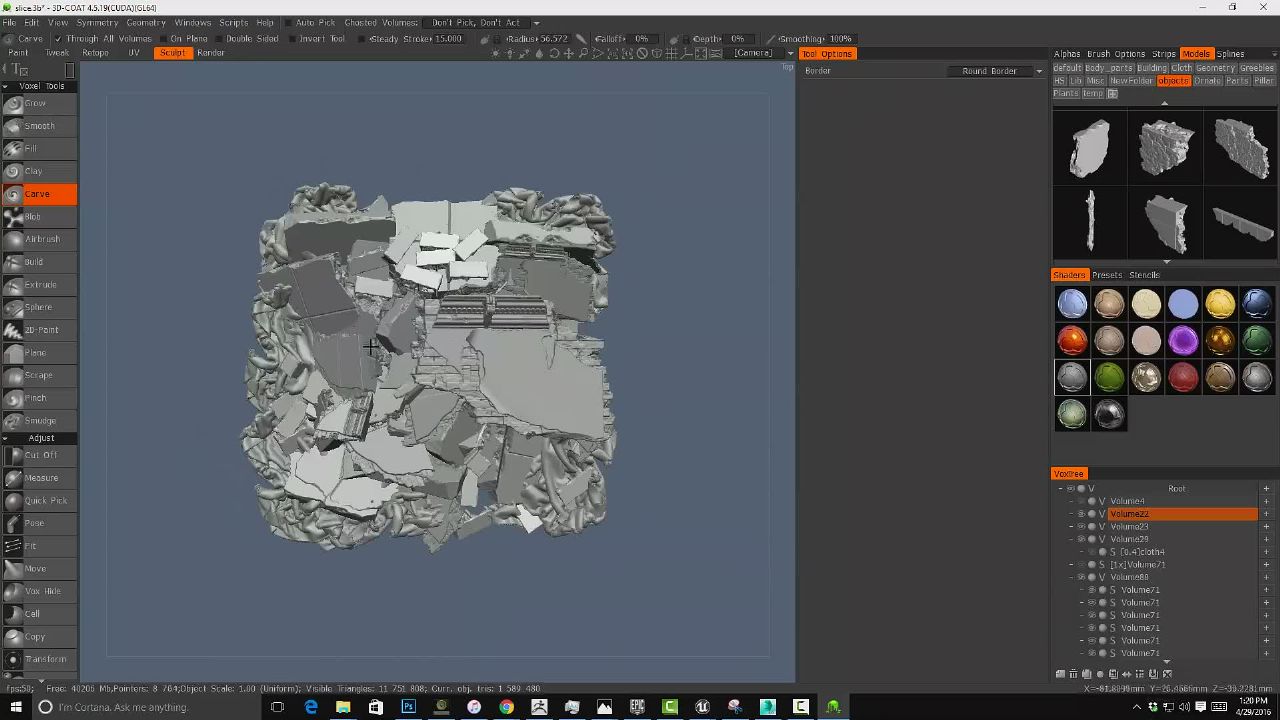Viewport: 1280px width, 720px height.
Task: Collapse the Root node in VoxTree
Action: 1061,489
